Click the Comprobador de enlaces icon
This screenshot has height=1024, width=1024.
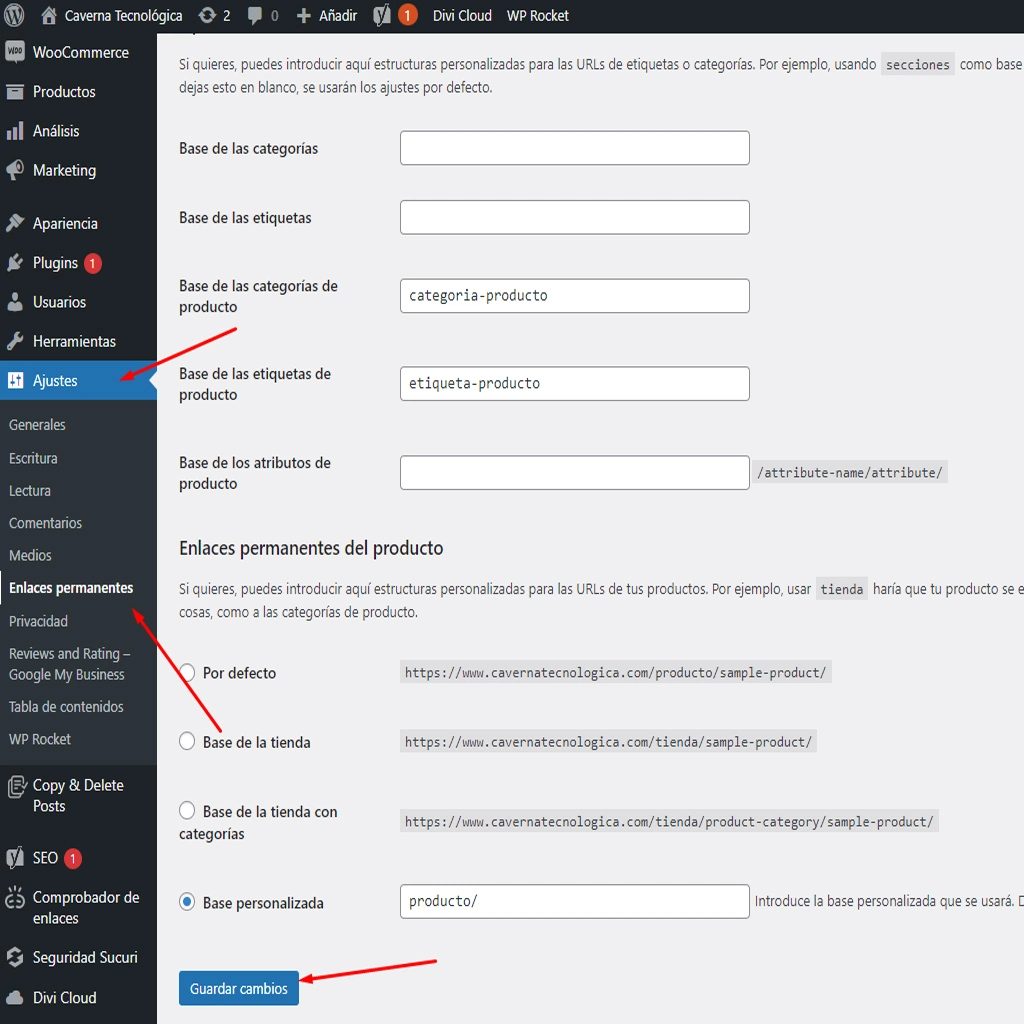15,899
